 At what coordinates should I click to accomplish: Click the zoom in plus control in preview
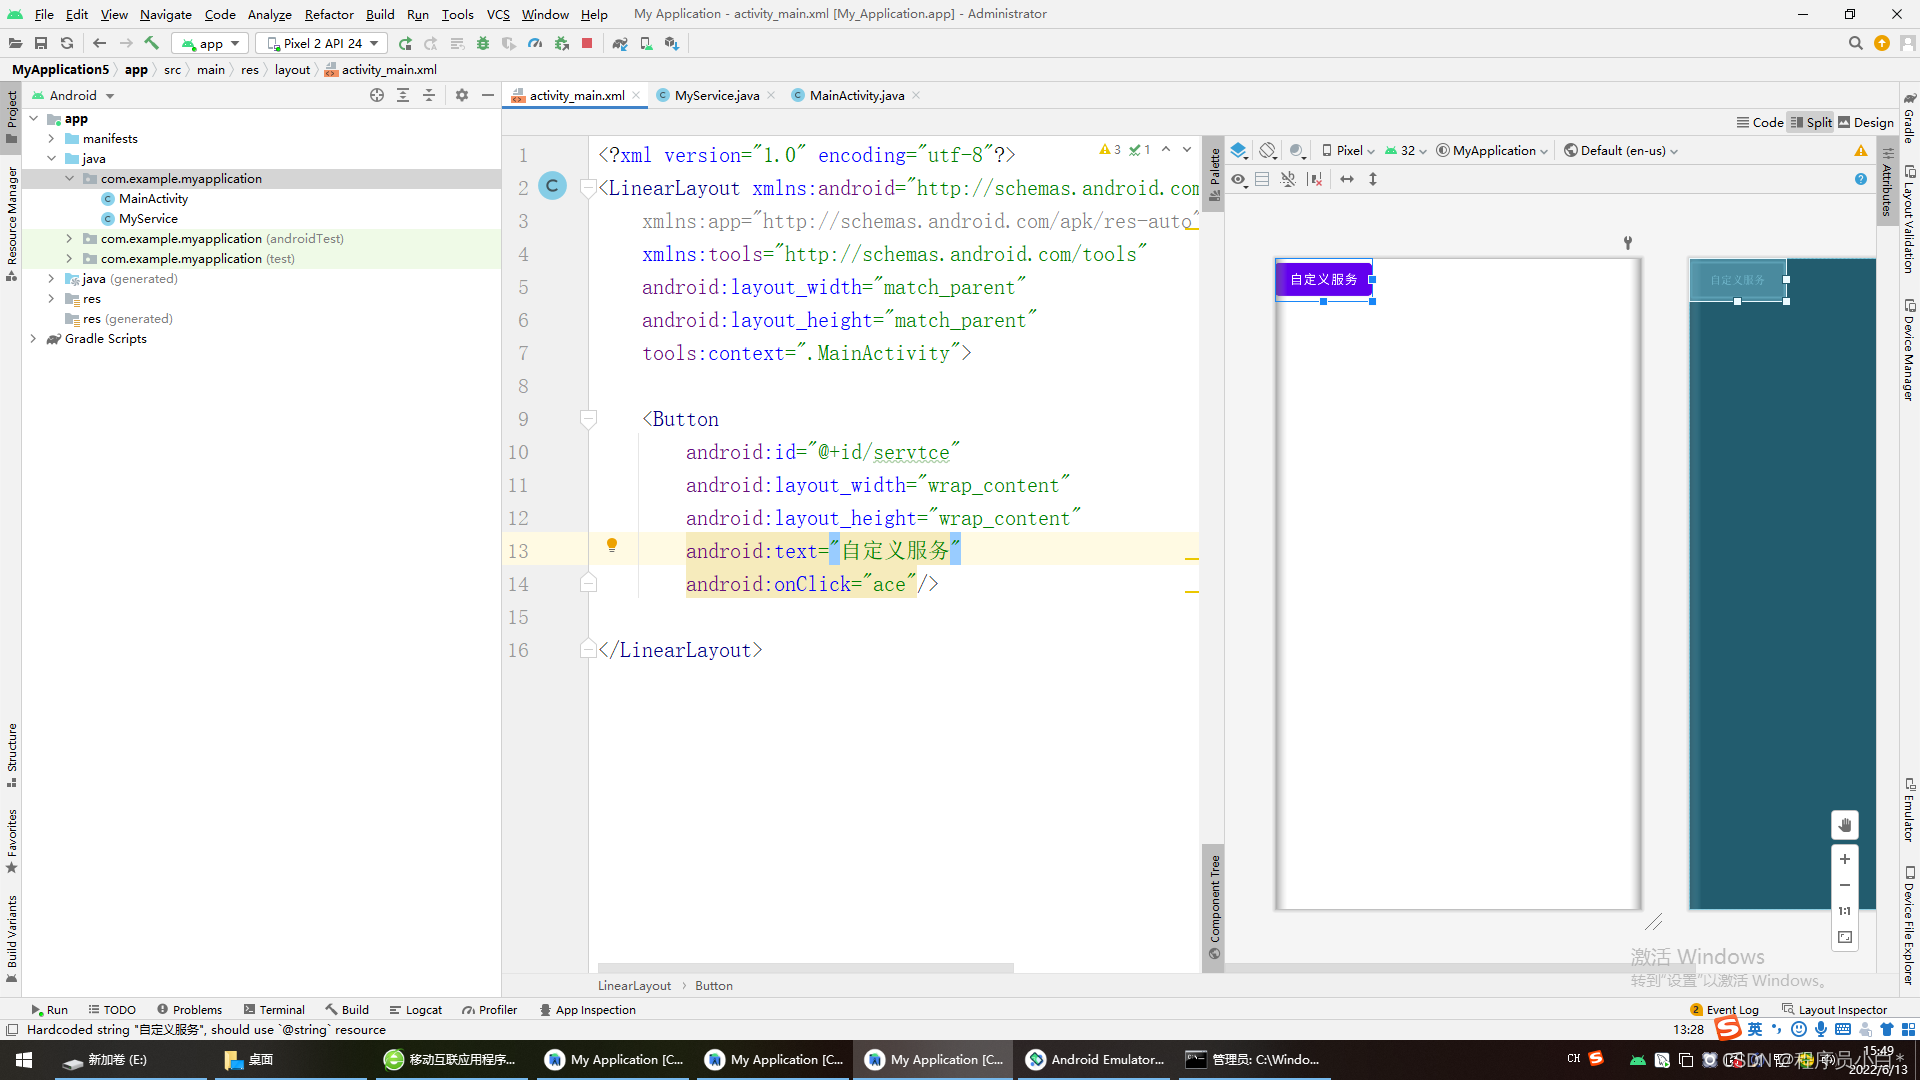(x=1844, y=859)
